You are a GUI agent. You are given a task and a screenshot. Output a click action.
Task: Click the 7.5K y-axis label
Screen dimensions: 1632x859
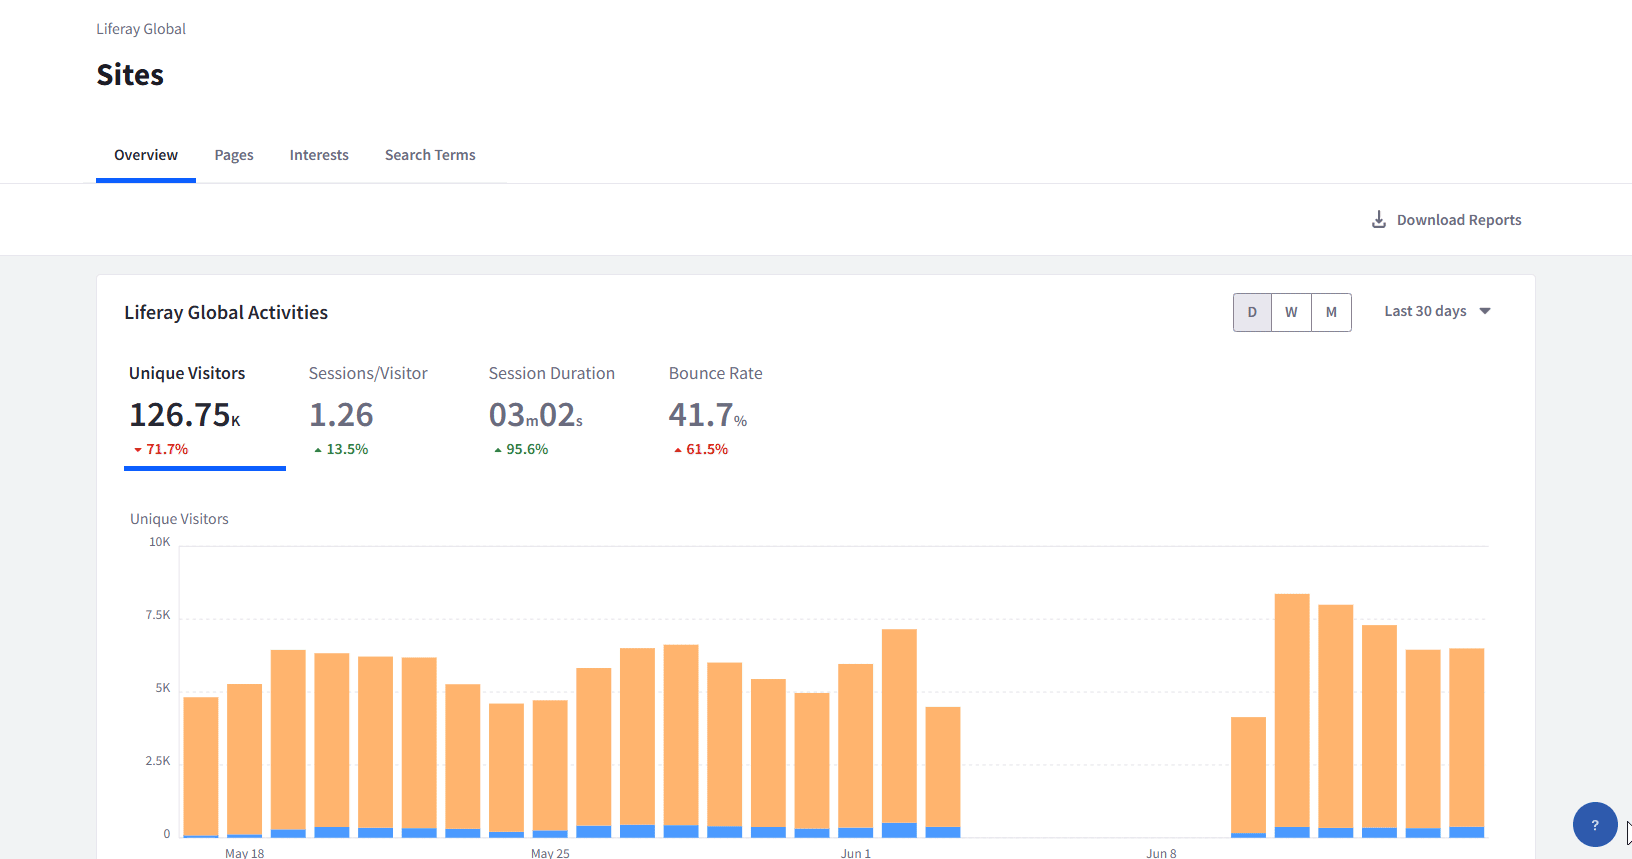(x=158, y=615)
